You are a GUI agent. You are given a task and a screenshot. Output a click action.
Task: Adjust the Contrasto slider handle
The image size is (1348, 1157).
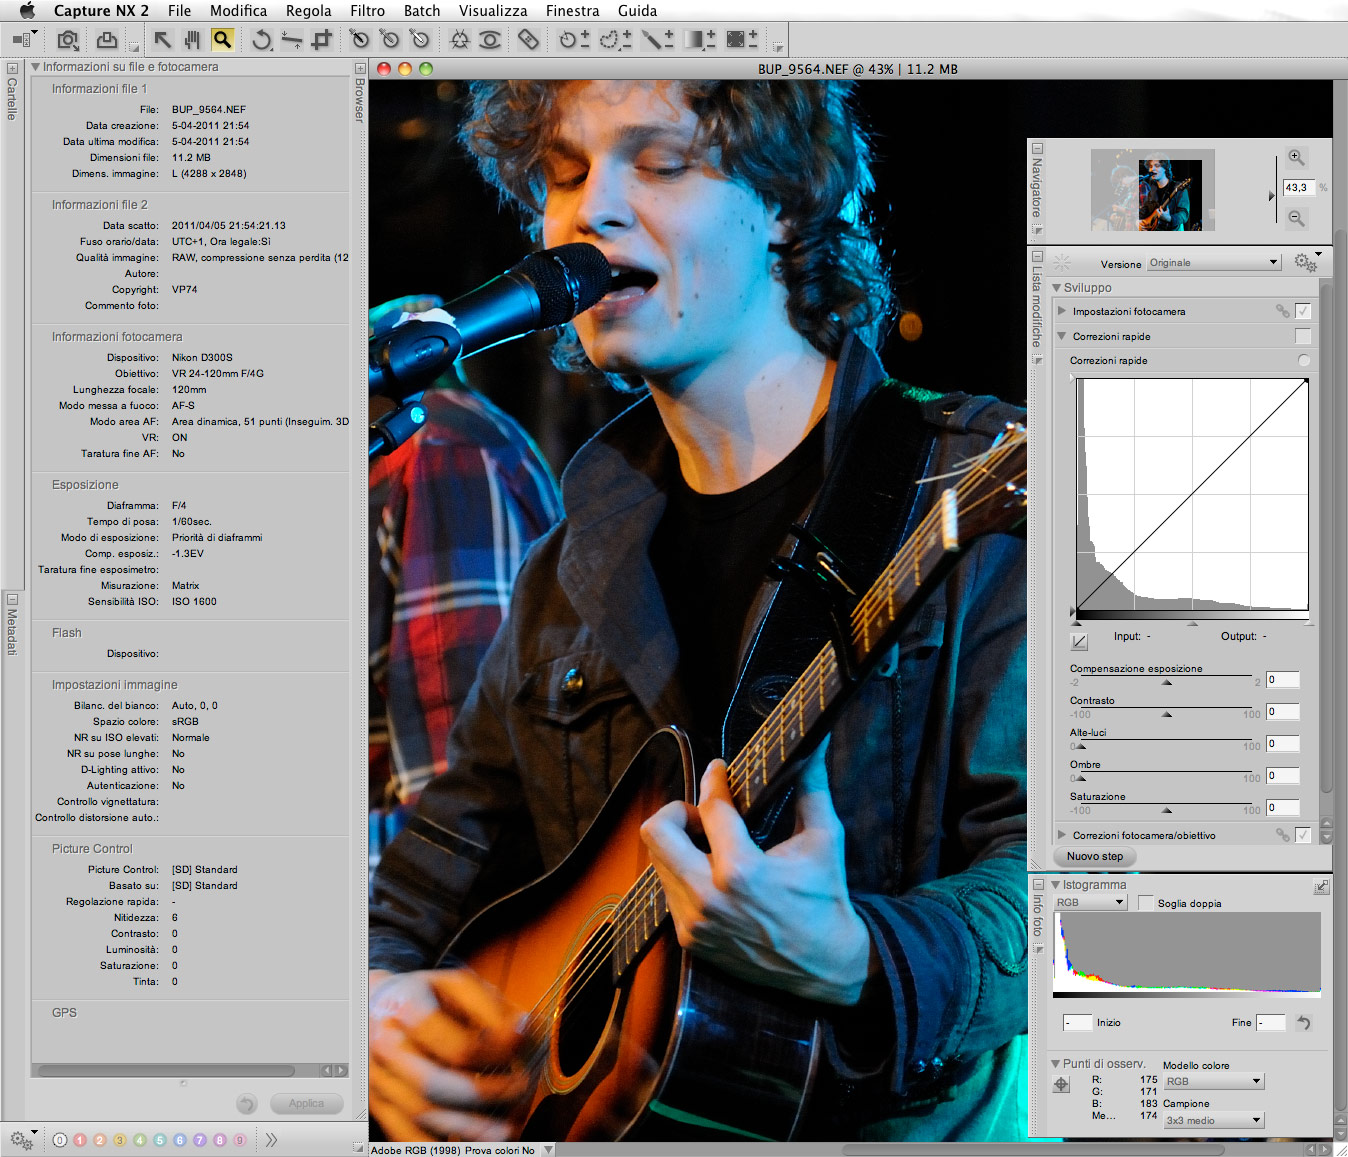[1167, 714]
